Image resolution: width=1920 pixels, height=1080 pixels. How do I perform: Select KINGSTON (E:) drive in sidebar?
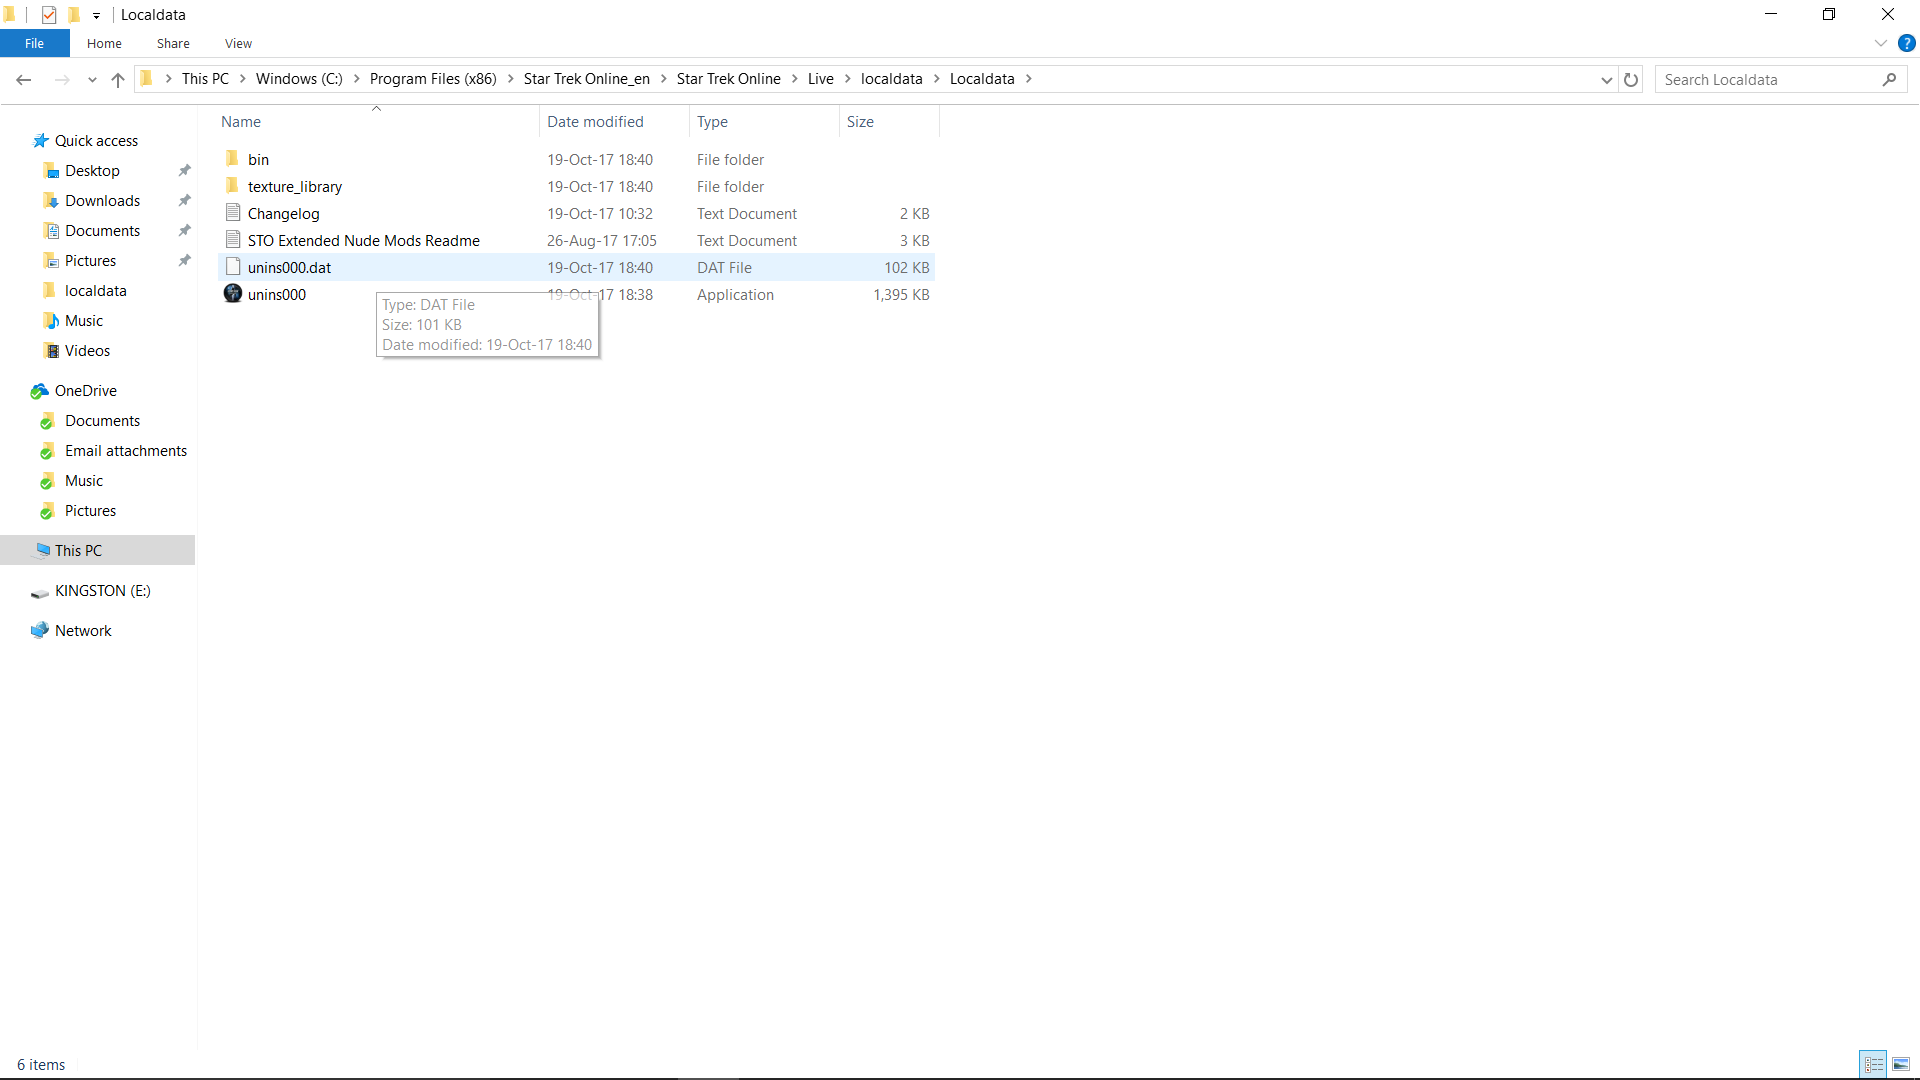(102, 591)
